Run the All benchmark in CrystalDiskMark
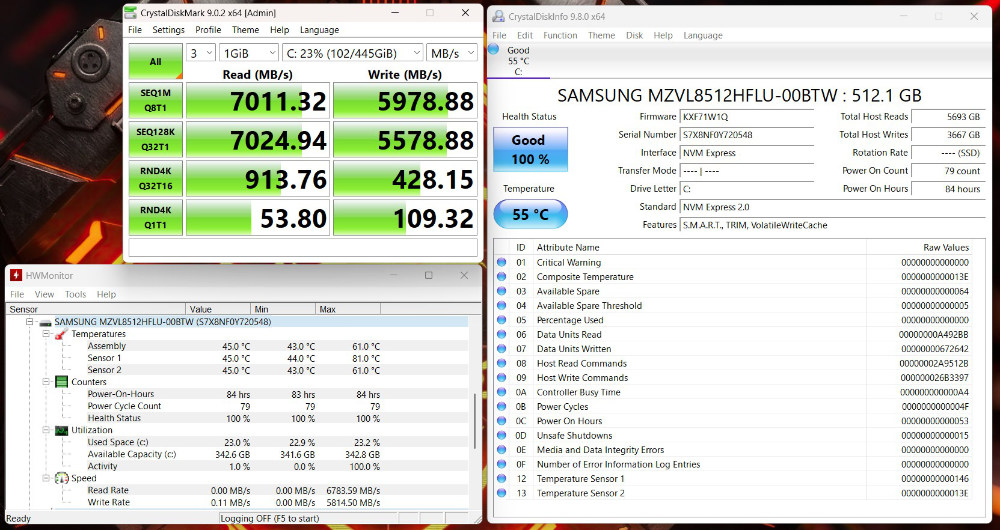Screen dimensions: 1000x530 pyautogui.click(x=155, y=62)
